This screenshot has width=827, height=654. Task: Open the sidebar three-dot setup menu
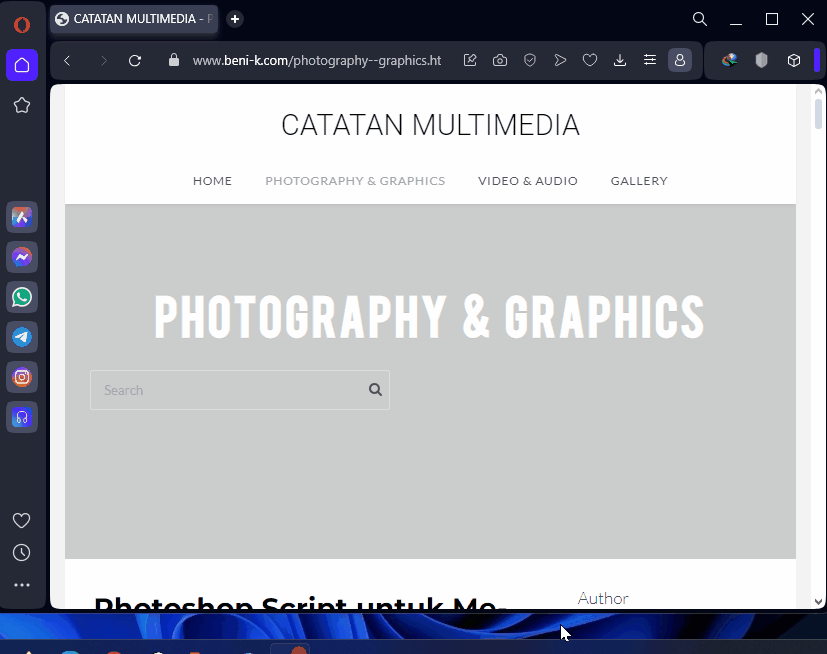tap(22, 585)
